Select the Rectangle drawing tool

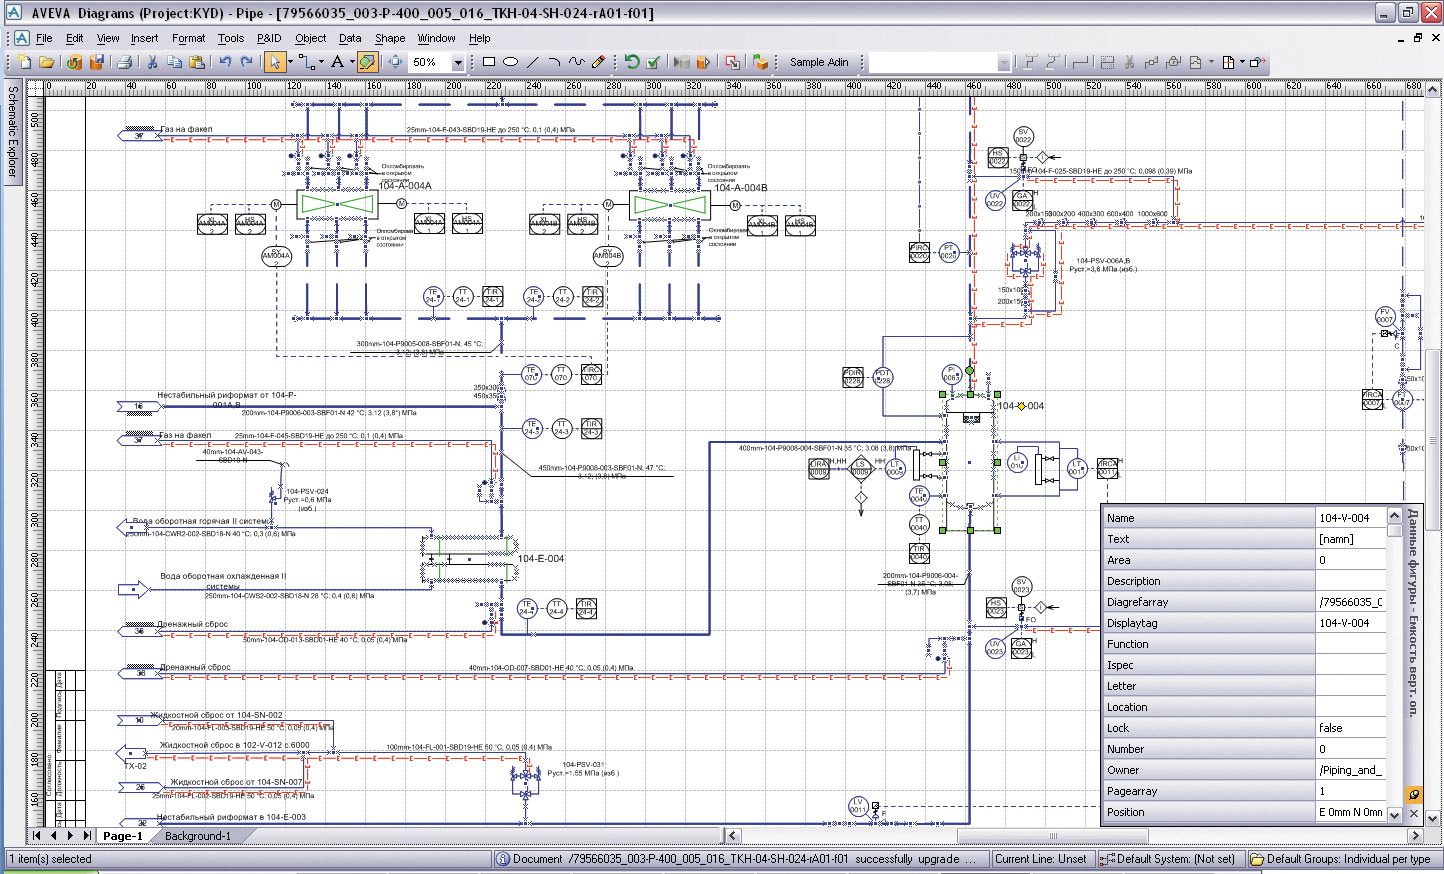click(x=489, y=62)
